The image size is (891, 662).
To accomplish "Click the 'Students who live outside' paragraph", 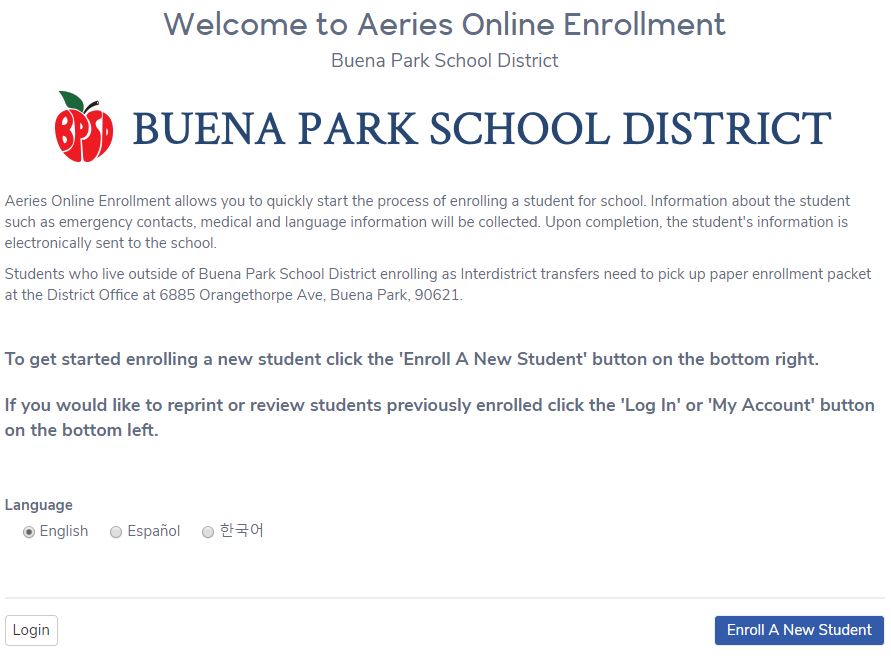I will tap(438, 284).
